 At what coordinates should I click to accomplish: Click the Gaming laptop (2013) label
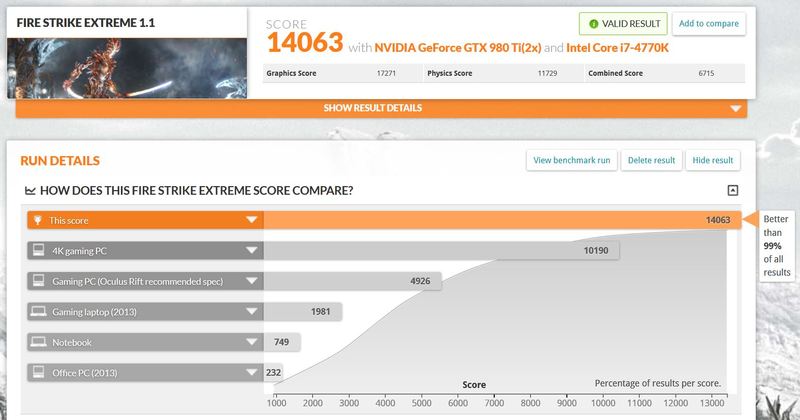(x=94, y=312)
